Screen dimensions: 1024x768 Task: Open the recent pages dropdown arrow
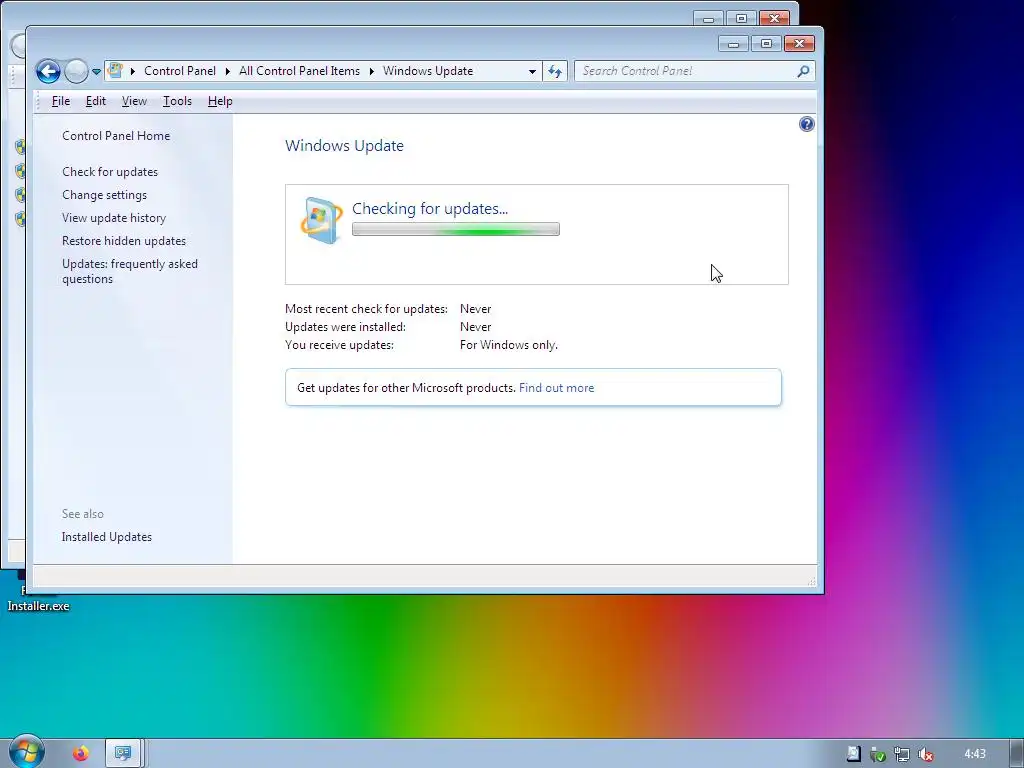96,72
